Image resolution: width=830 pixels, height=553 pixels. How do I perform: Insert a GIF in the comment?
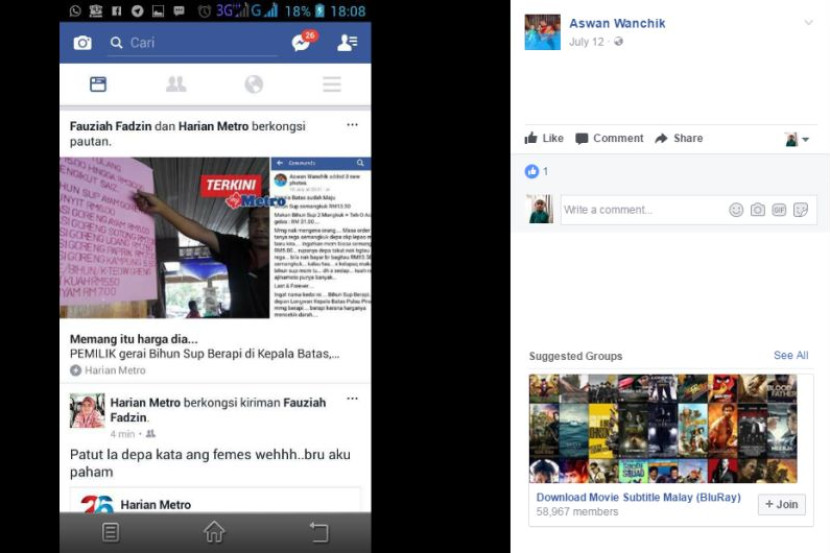[x=779, y=210]
